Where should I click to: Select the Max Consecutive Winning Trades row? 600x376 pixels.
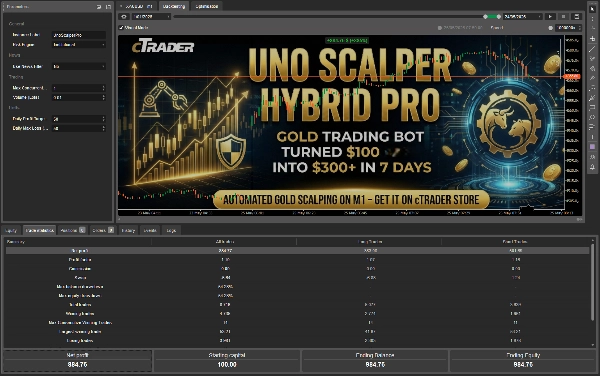point(297,323)
